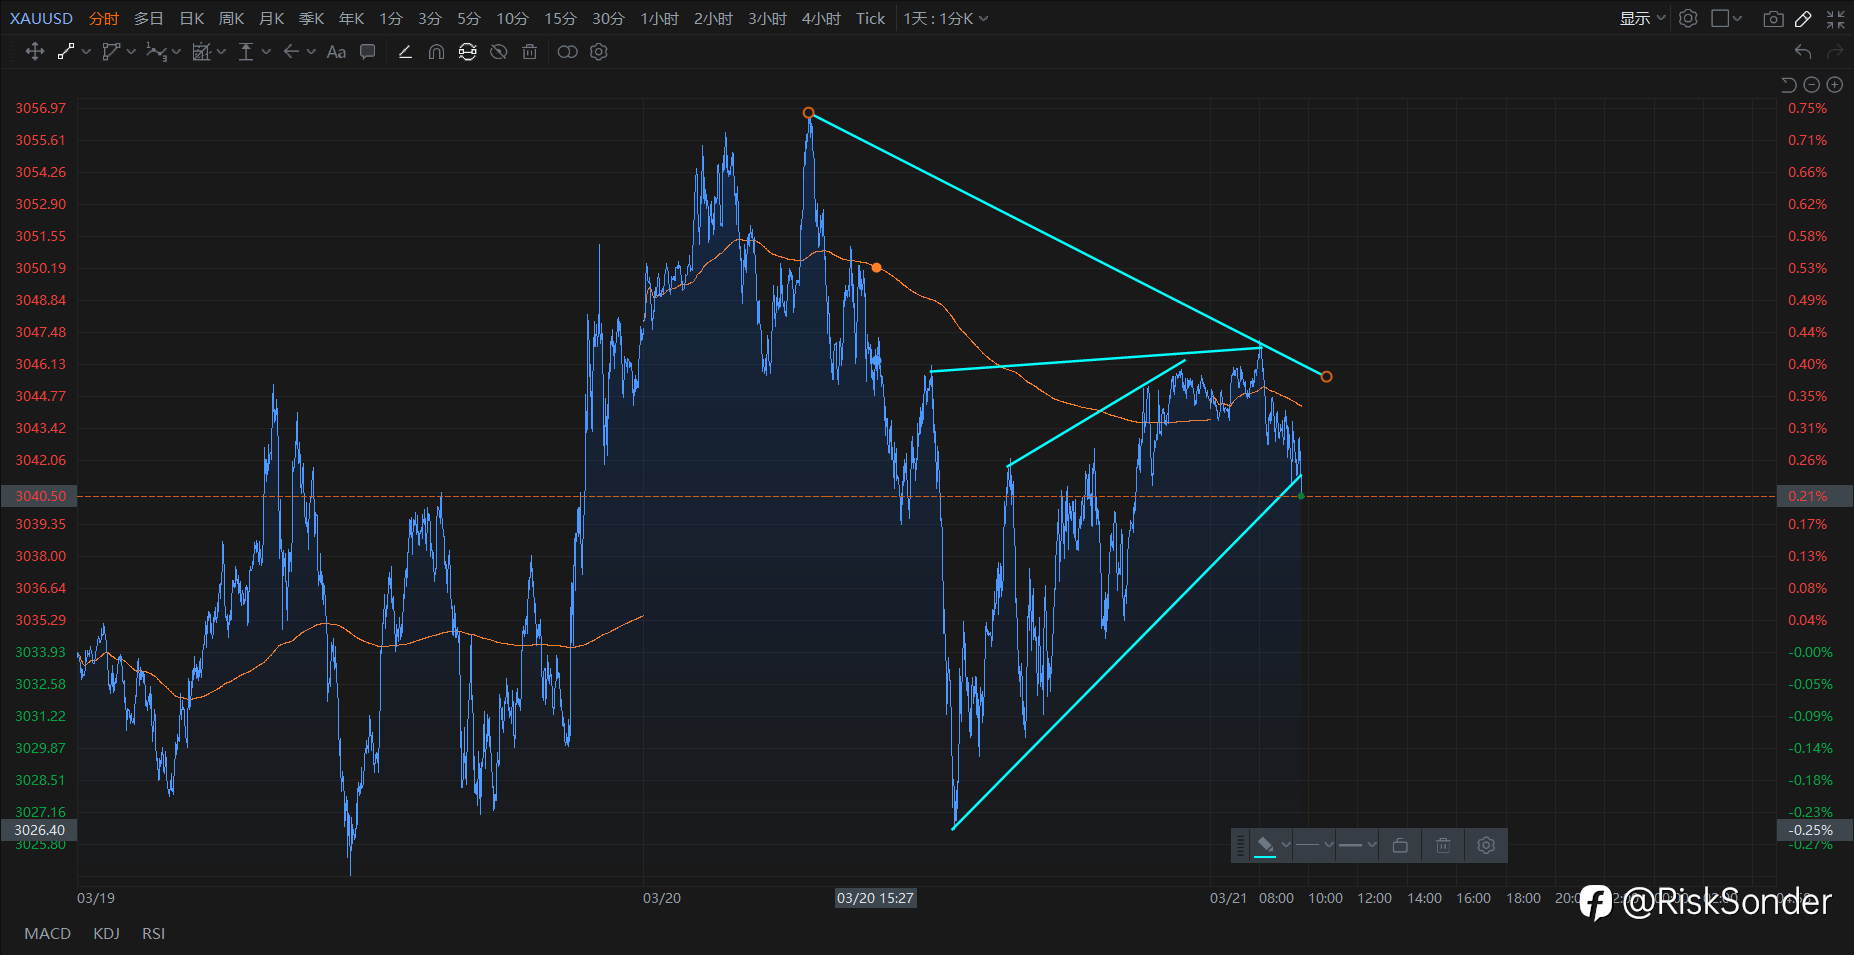Show the RSI indicator
This screenshot has width=1854, height=955.
pos(153,933)
